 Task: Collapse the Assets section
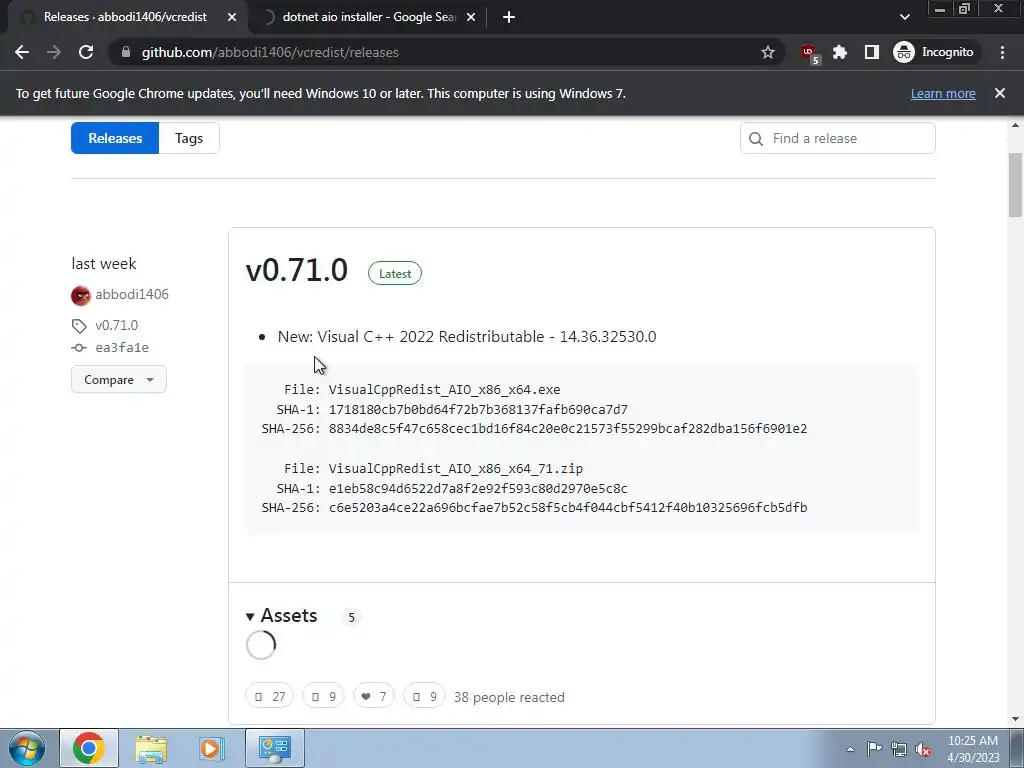[281, 616]
